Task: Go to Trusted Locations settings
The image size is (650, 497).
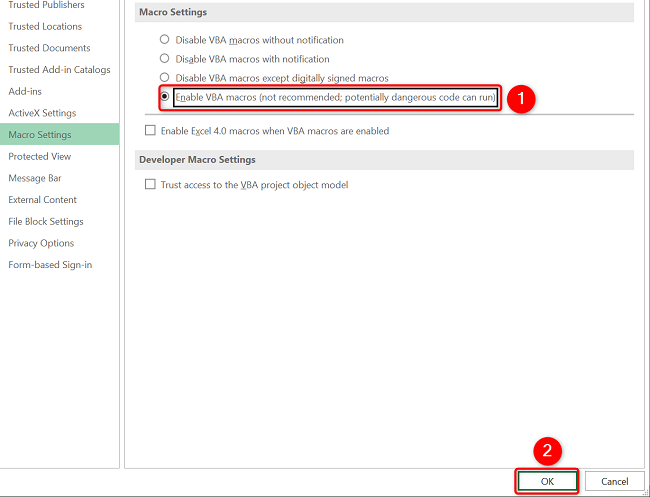Action: click(x=45, y=26)
